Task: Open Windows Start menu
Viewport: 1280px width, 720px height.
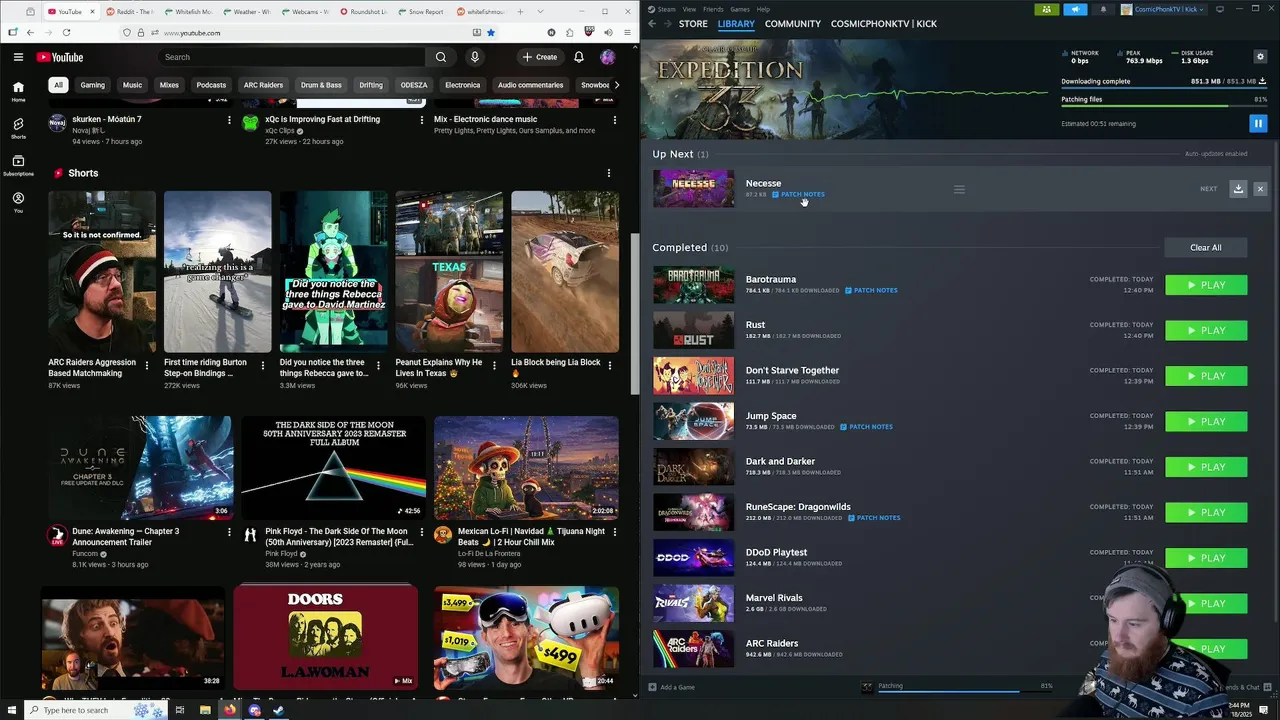Action: [x=12, y=710]
